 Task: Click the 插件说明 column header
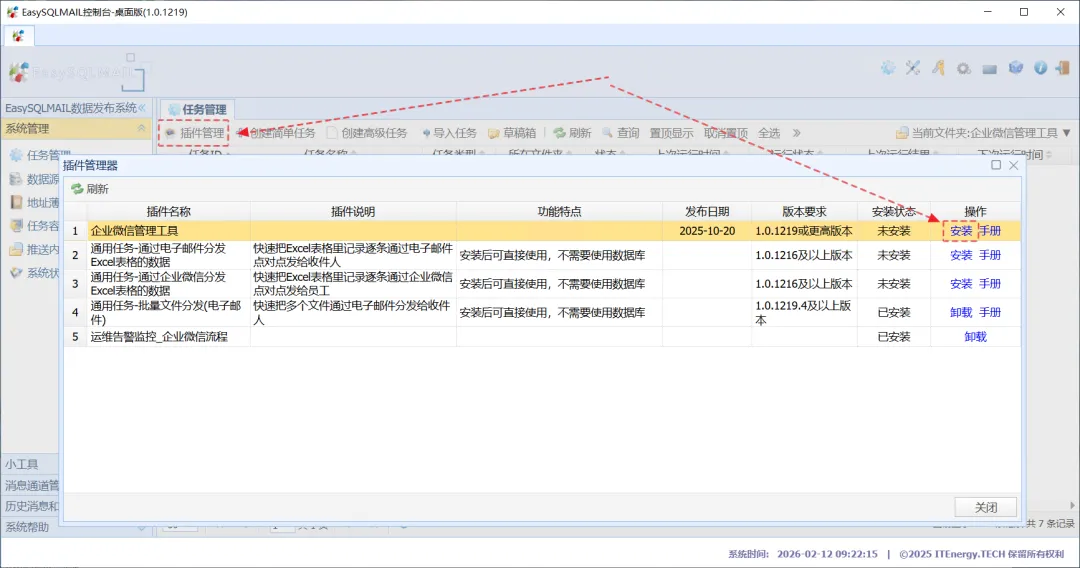(353, 211)
